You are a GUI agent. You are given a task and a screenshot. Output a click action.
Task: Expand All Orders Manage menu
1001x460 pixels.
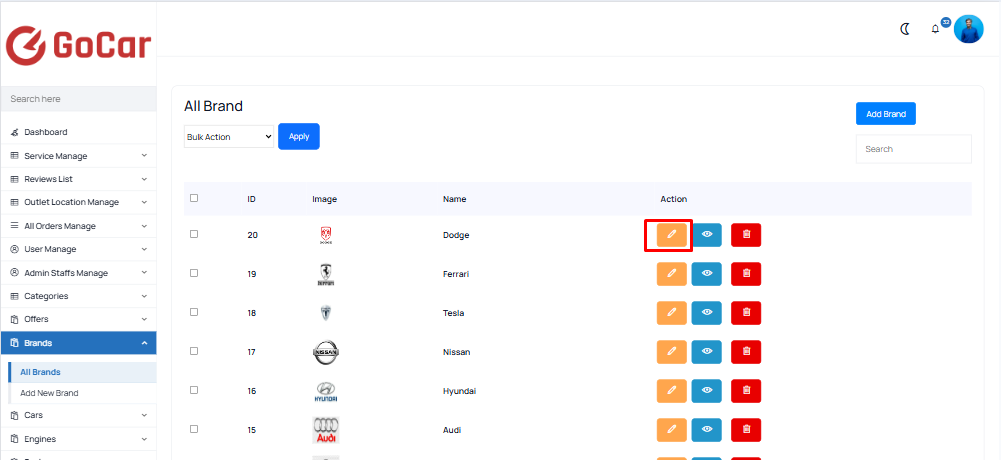(79, 226)
